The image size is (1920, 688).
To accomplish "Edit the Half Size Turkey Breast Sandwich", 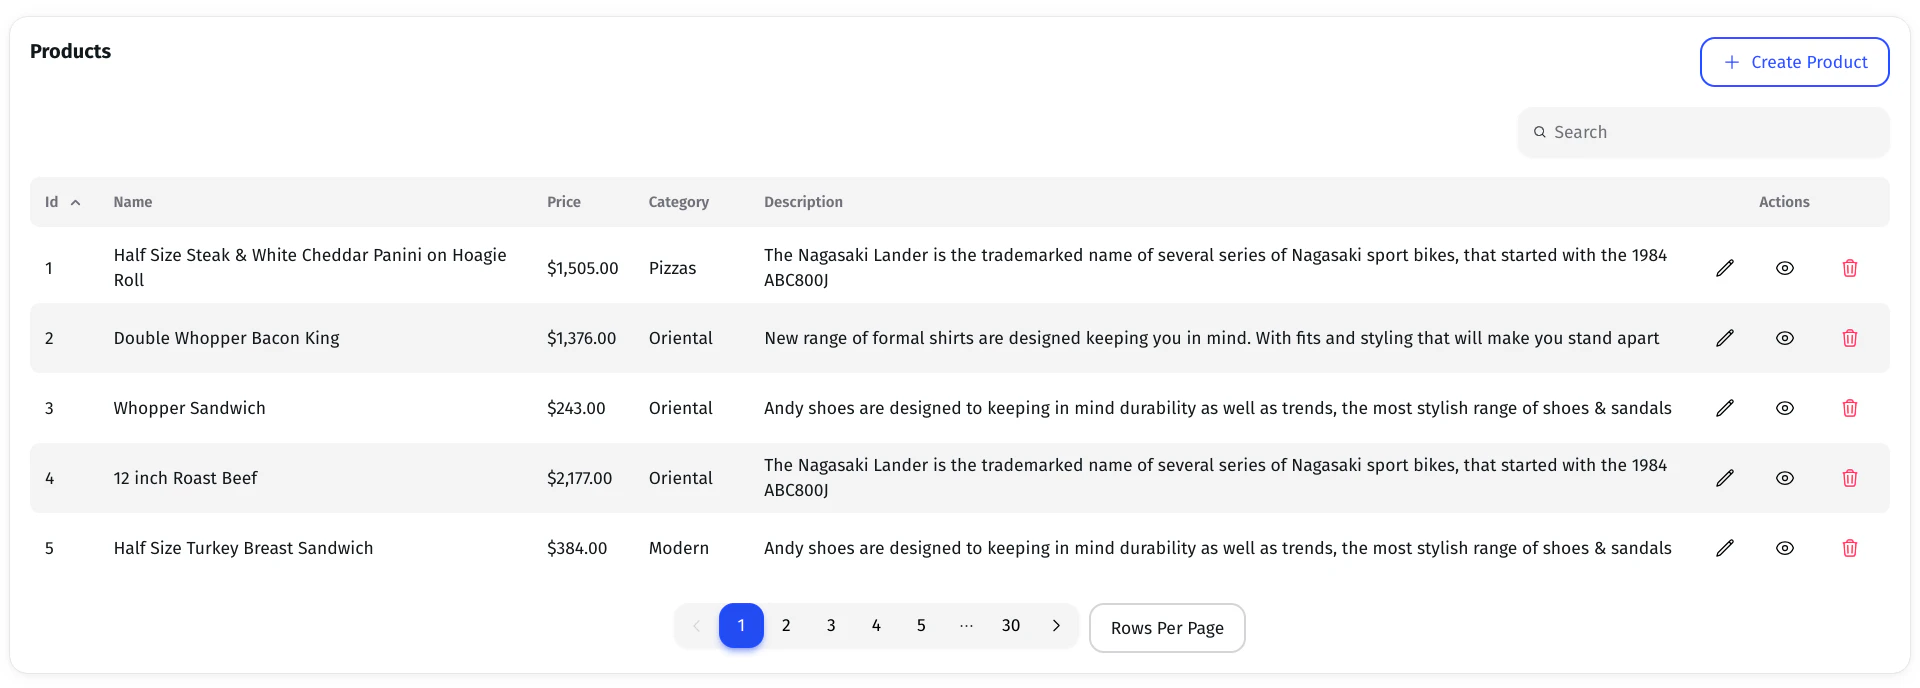I will (x=1725, y=548).
